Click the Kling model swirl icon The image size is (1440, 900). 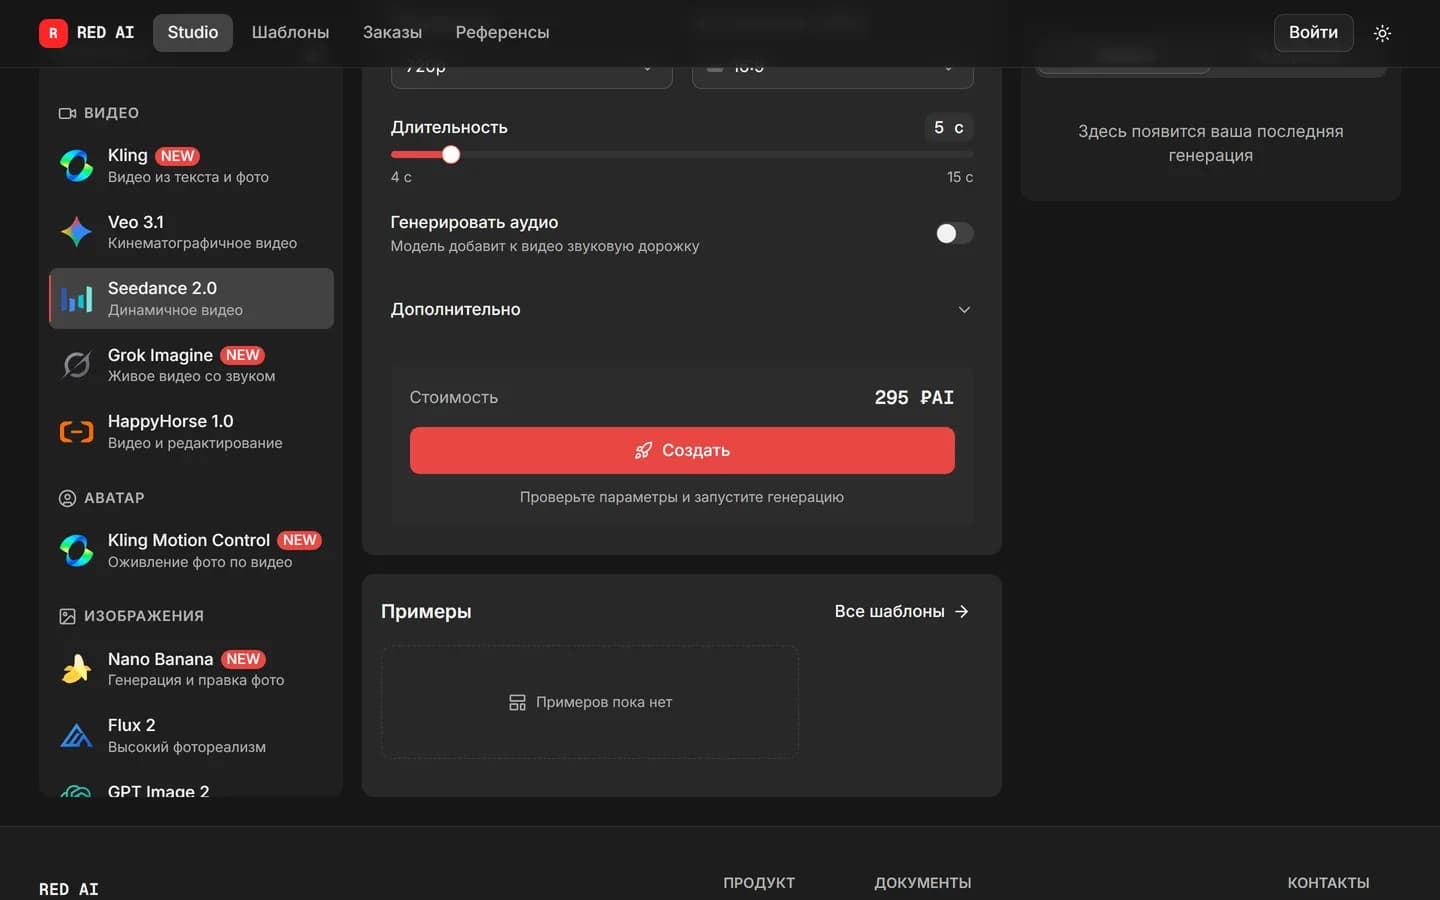(76, 165)
